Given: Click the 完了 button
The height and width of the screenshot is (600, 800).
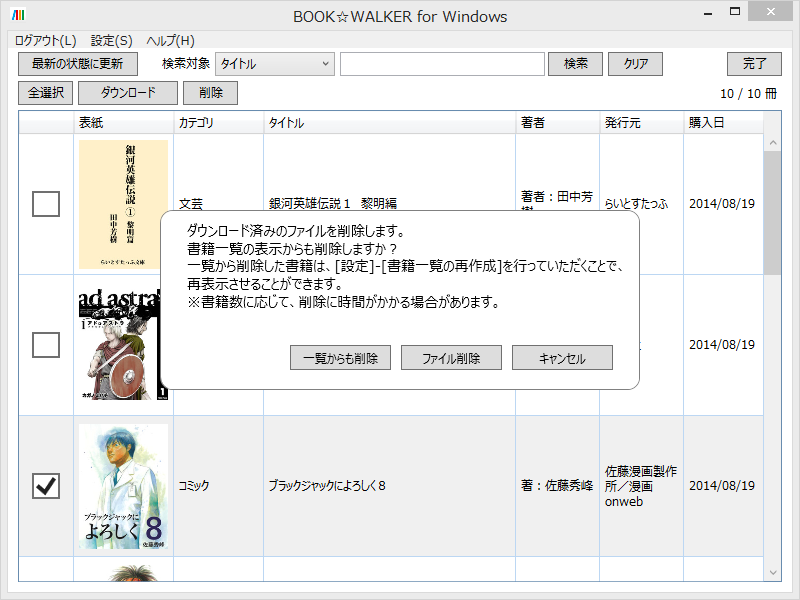Looking at the screenshot, I should (753, 64).
